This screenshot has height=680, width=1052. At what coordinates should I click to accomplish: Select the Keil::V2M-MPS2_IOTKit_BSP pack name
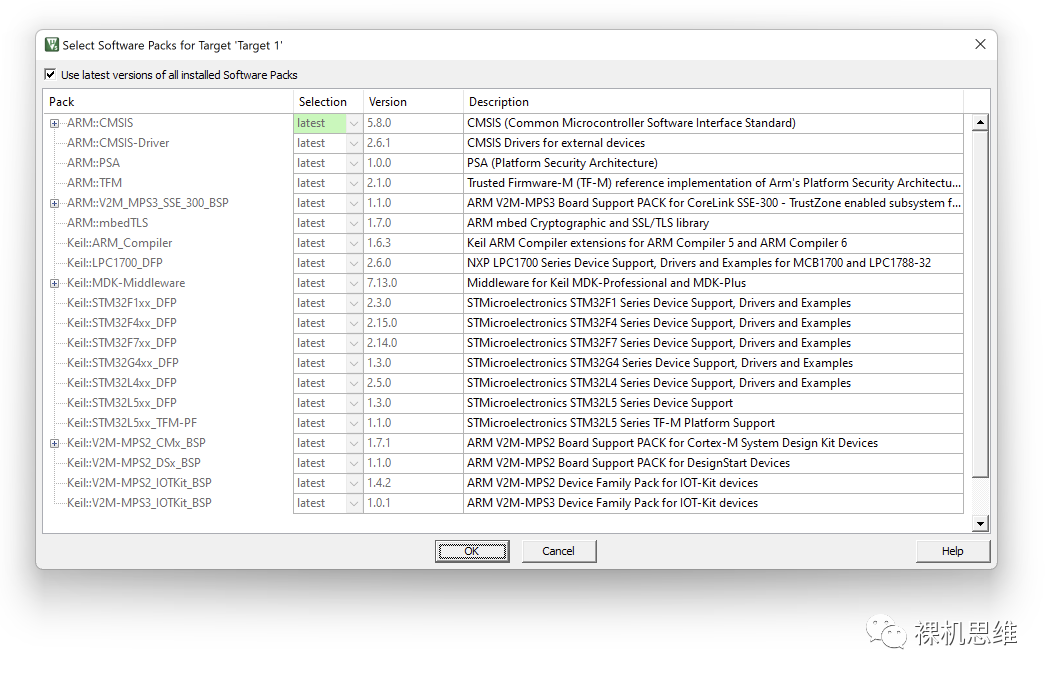pyautogui.click(x=139, y=484)
